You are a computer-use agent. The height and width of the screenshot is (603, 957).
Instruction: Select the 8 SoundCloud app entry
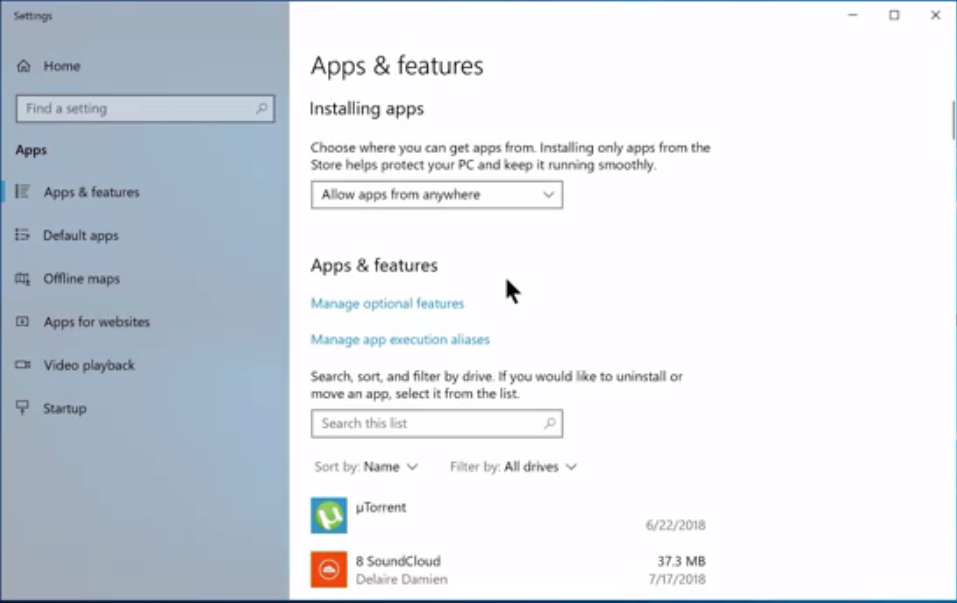(x=508, y=570)
